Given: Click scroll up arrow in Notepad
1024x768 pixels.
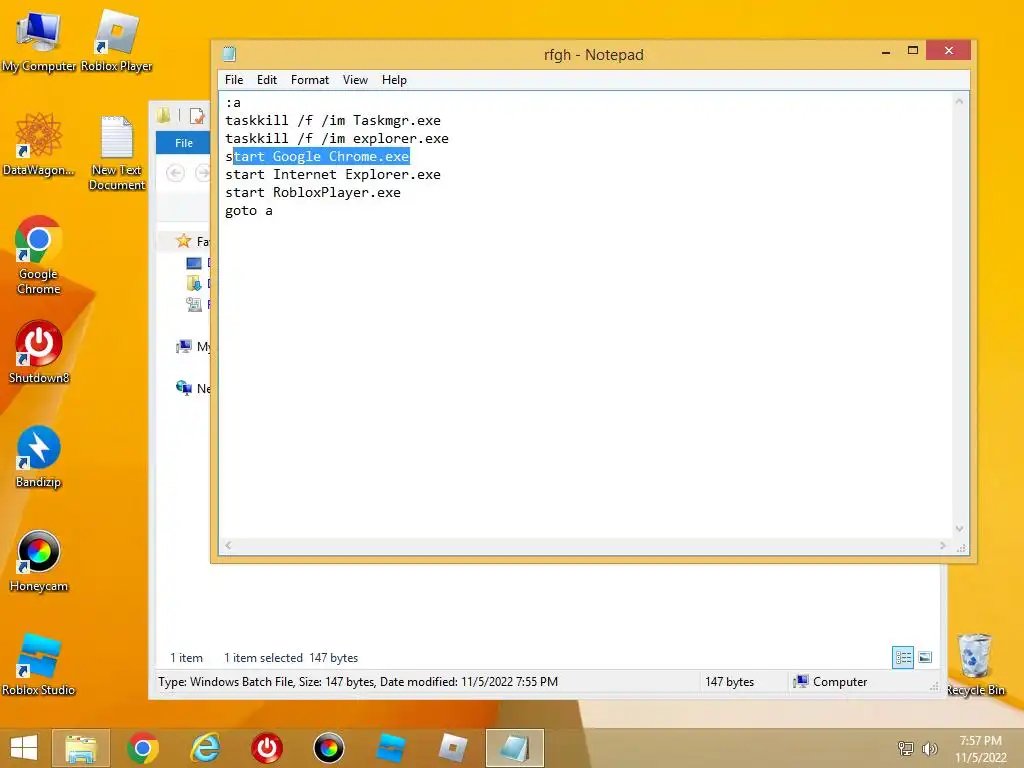Looking at the screenshot, I should coord(959,101).
